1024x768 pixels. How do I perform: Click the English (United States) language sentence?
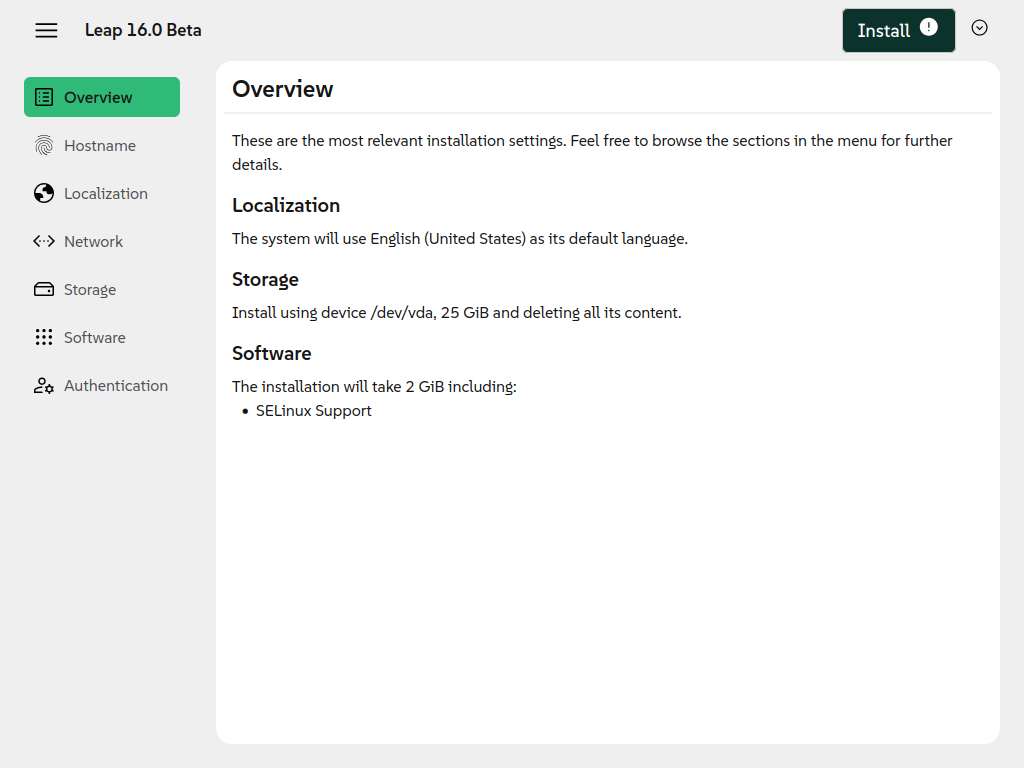click(460, 239)
